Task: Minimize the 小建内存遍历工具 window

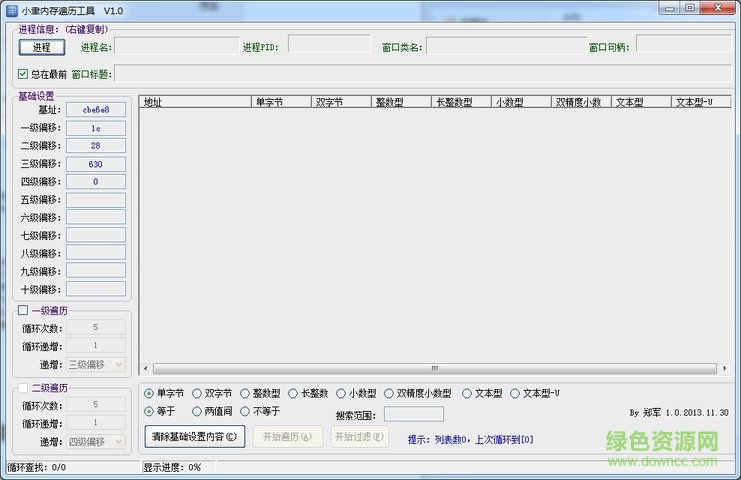Action: [x=670, y=8]
